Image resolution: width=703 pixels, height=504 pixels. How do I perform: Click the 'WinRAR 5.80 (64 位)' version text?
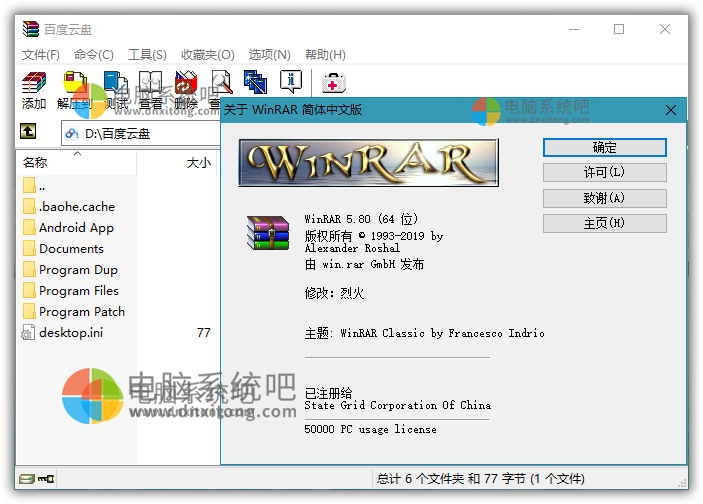click(361, 219)
